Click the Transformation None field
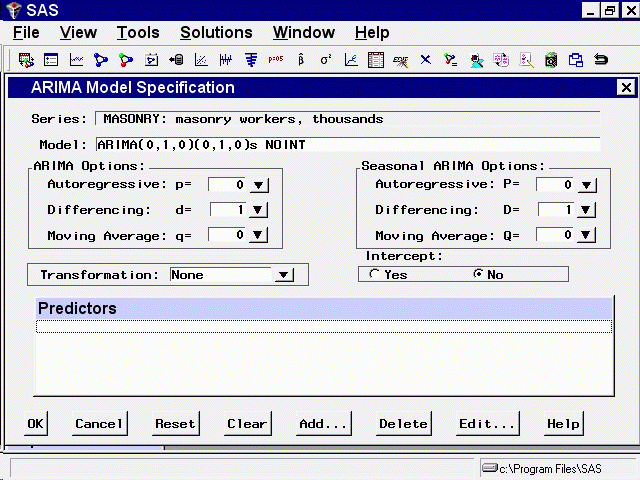The width and height of the screenshot is (640, 480). coord(221,275)
